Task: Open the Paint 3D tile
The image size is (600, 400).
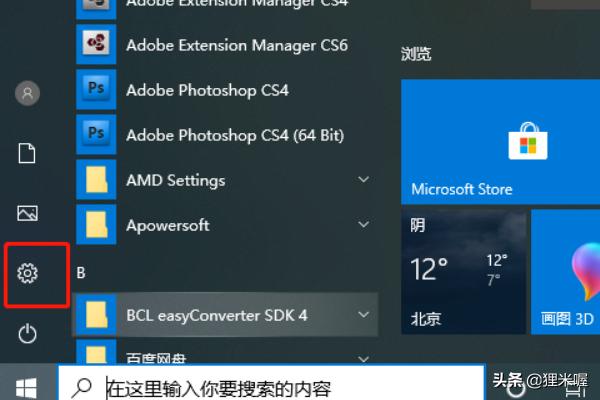Action: click(566, 272)
